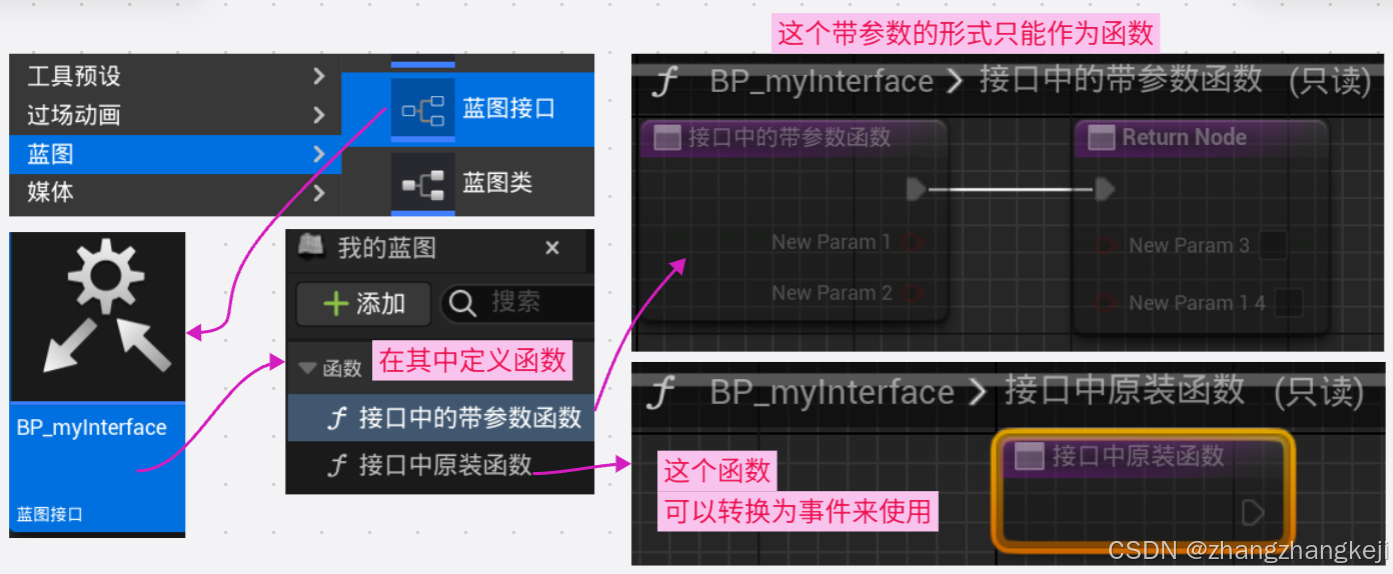Select the 接口中原装函数 node header
This screenshot has height=574, width=1393.
point(1143,457)
